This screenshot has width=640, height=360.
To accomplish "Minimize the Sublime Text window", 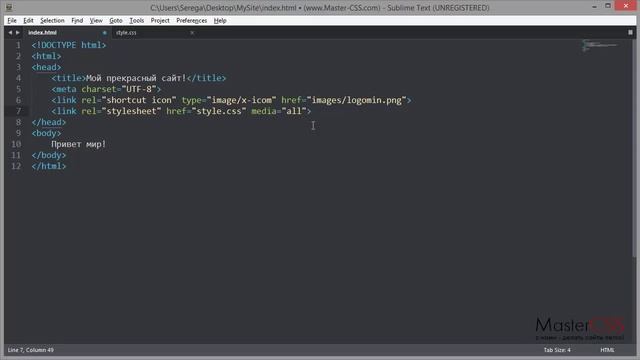I will [x=594, y=6].
